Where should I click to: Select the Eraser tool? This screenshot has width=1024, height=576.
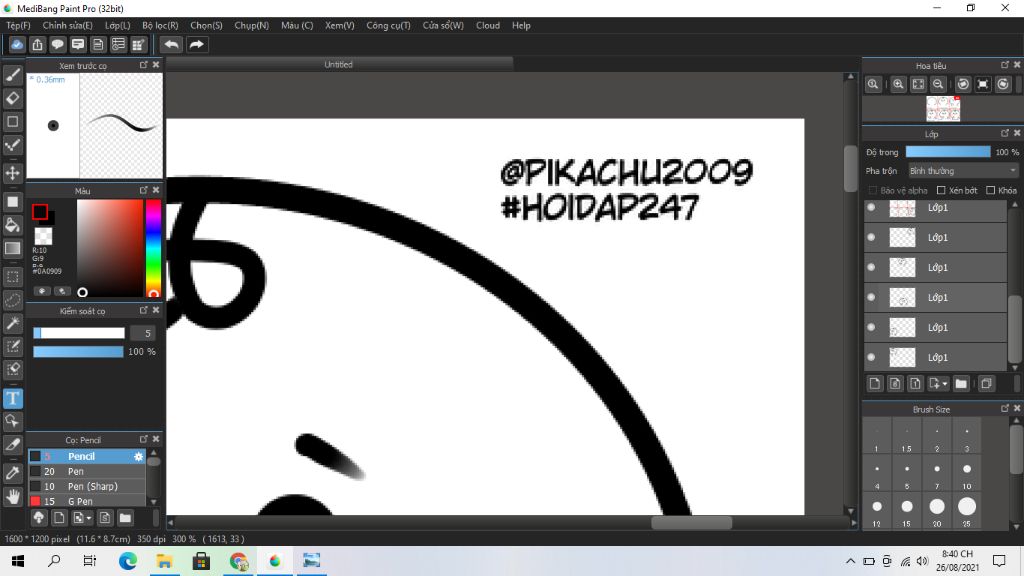coord(12,98)
